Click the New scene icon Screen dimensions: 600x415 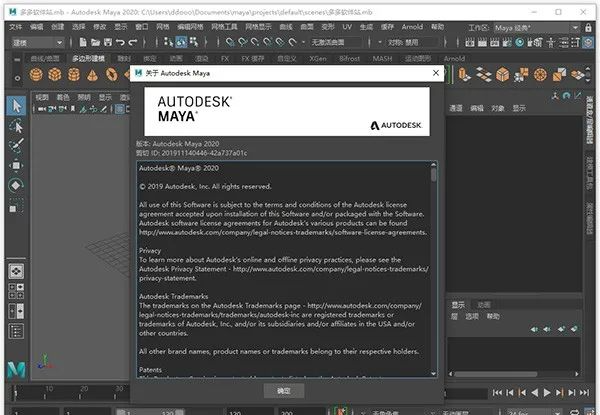(x=83, y=42)
